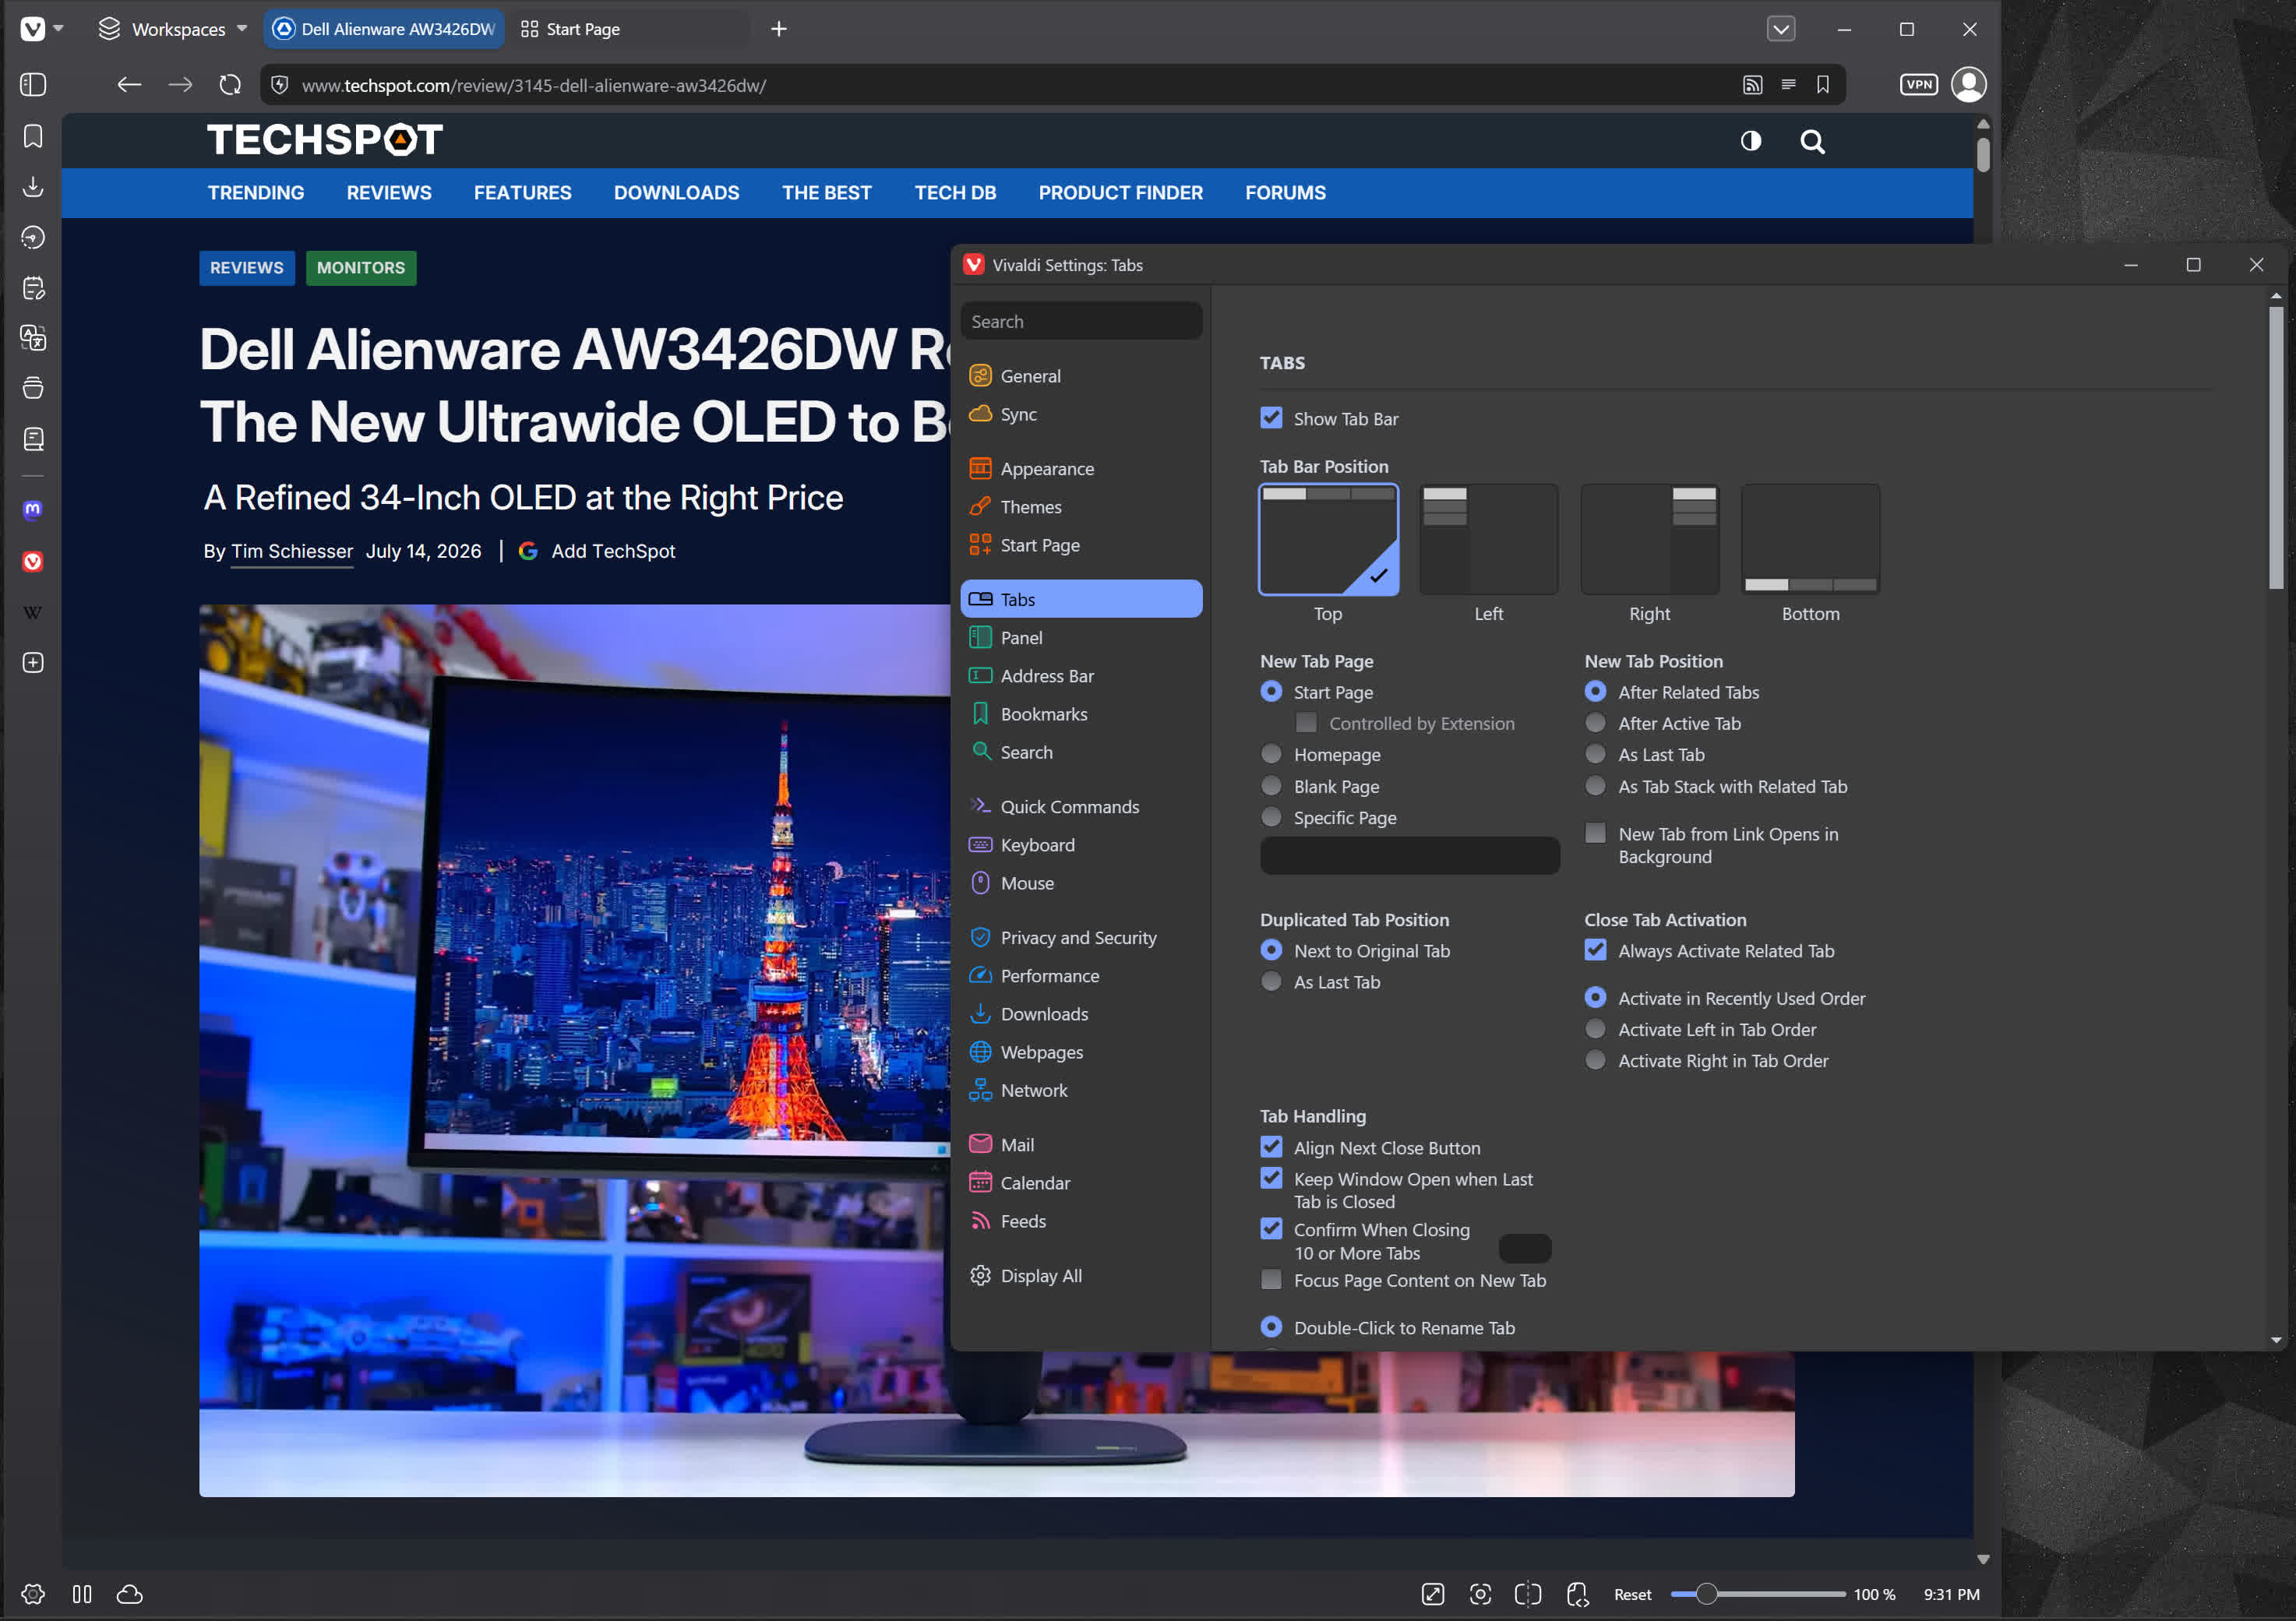Adjust the page zoom slider in status bar
This screenshot has width=2296, height=1621.
click(x=1757, y=1594)
